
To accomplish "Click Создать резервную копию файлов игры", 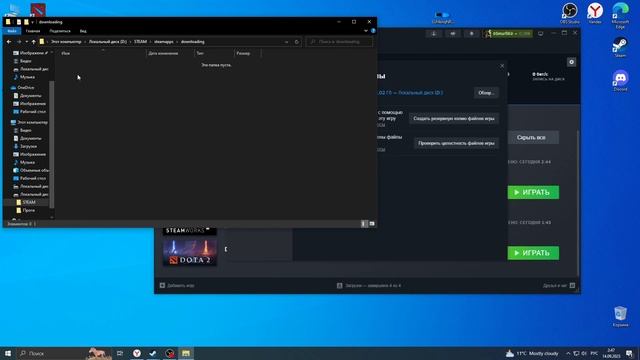I will (454, 119).
